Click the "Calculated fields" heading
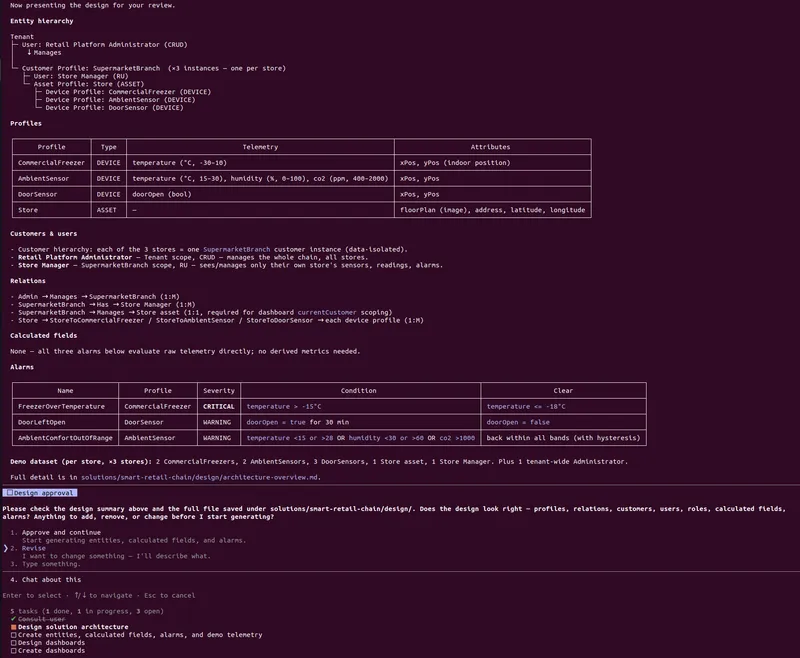Screen dimensions: 800x658 coord(44,336)
